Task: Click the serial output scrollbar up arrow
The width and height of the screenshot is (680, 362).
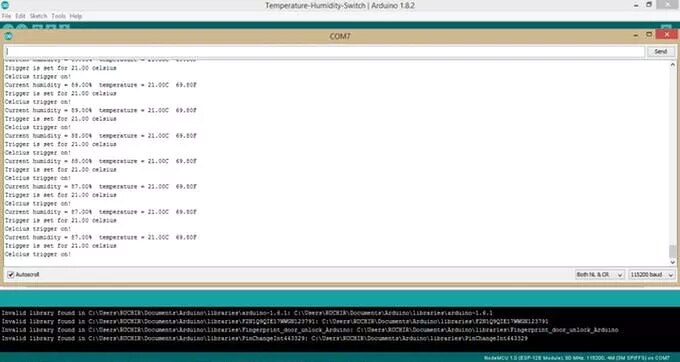Action: pyautogui.click(x=673, y=65)
